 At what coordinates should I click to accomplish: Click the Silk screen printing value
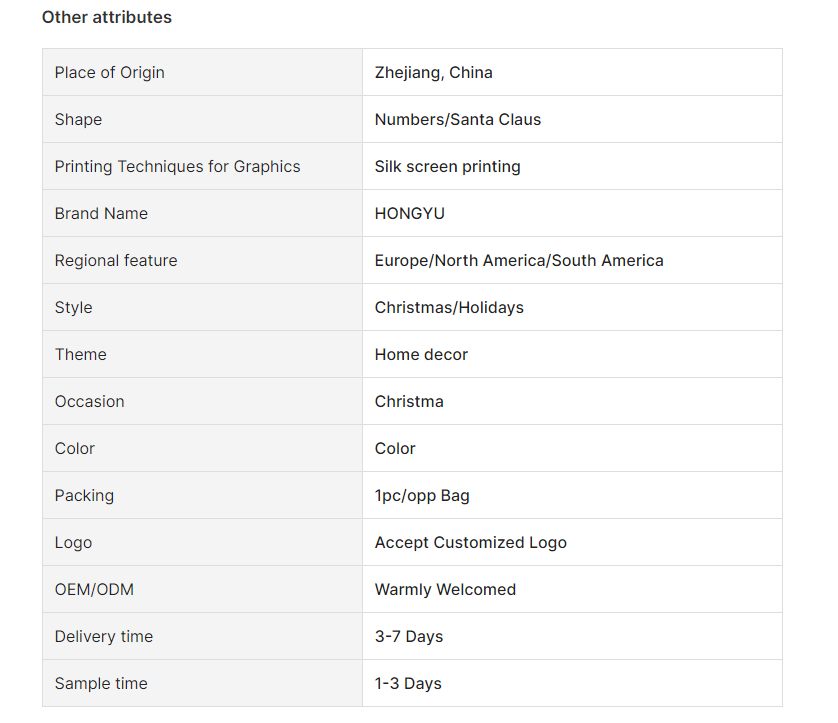[447, 167]
